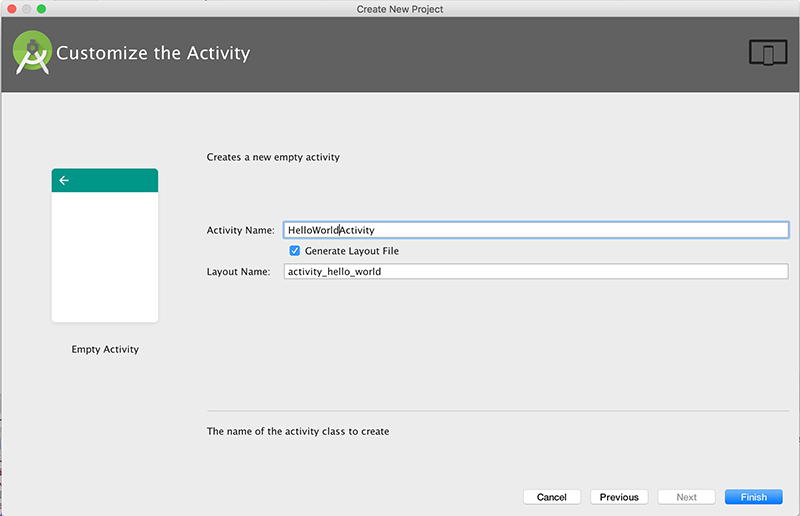Click the back arrow in activity preview

64,180
